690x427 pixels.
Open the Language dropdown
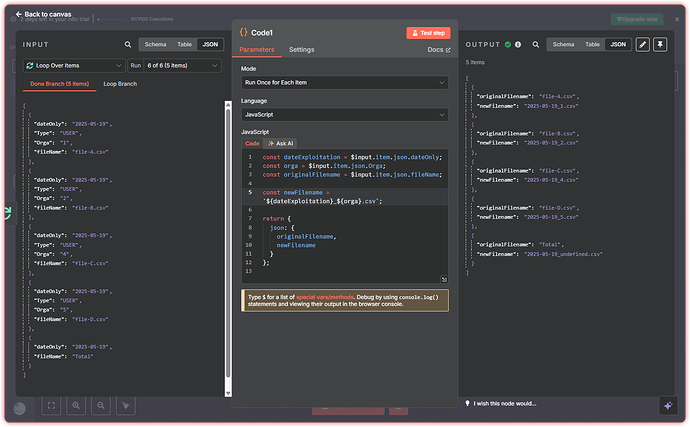point(345,115)
